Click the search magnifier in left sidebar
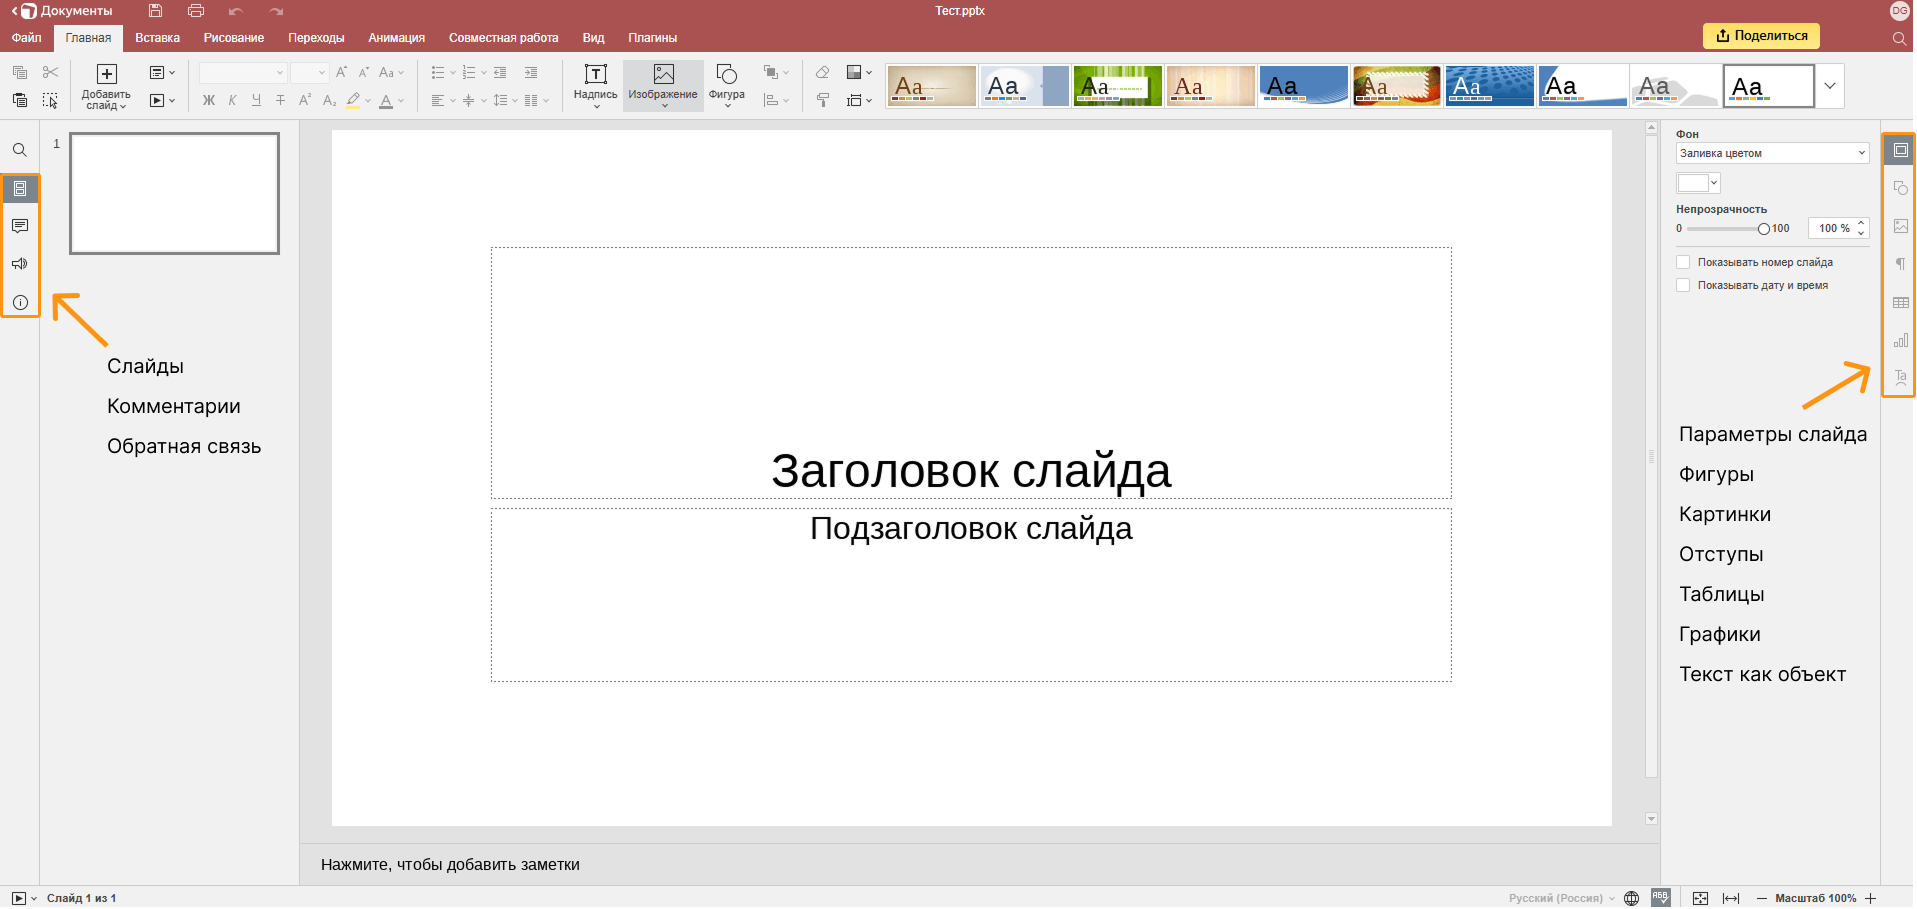The height and width of the screenshot is (909, 1917). point(20,150)
